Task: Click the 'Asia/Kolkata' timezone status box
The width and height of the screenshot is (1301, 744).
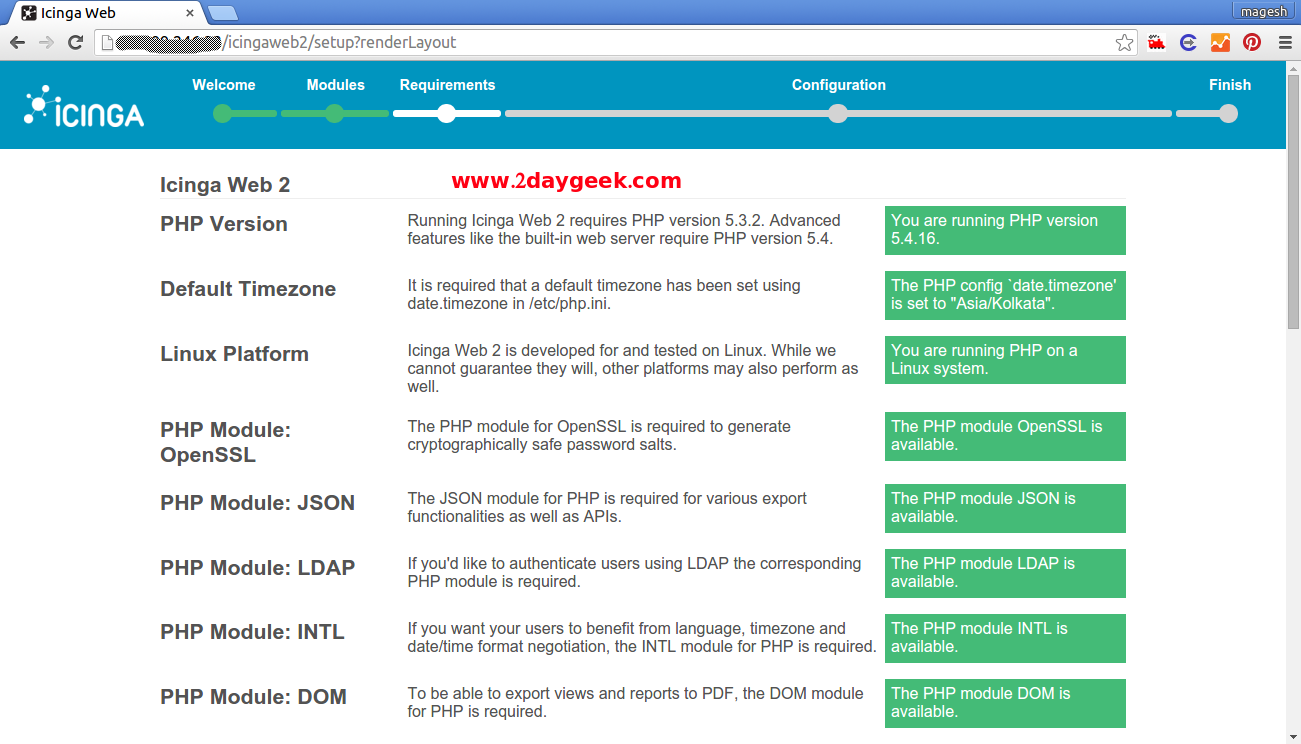Action: 1005,295
